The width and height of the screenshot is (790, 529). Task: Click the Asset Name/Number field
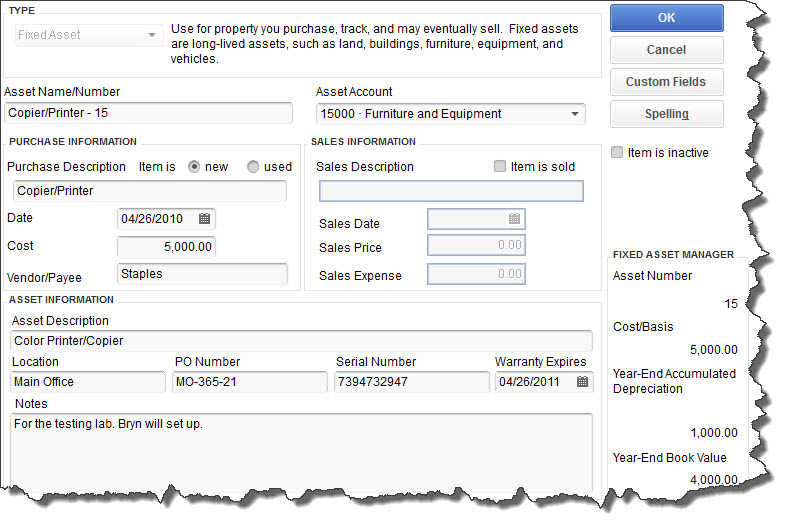pyautogui.click(x=148, y=114)
